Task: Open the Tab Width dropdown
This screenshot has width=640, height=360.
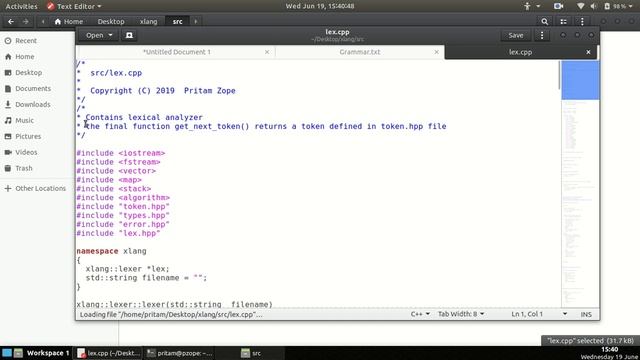Action: [461, 314]
